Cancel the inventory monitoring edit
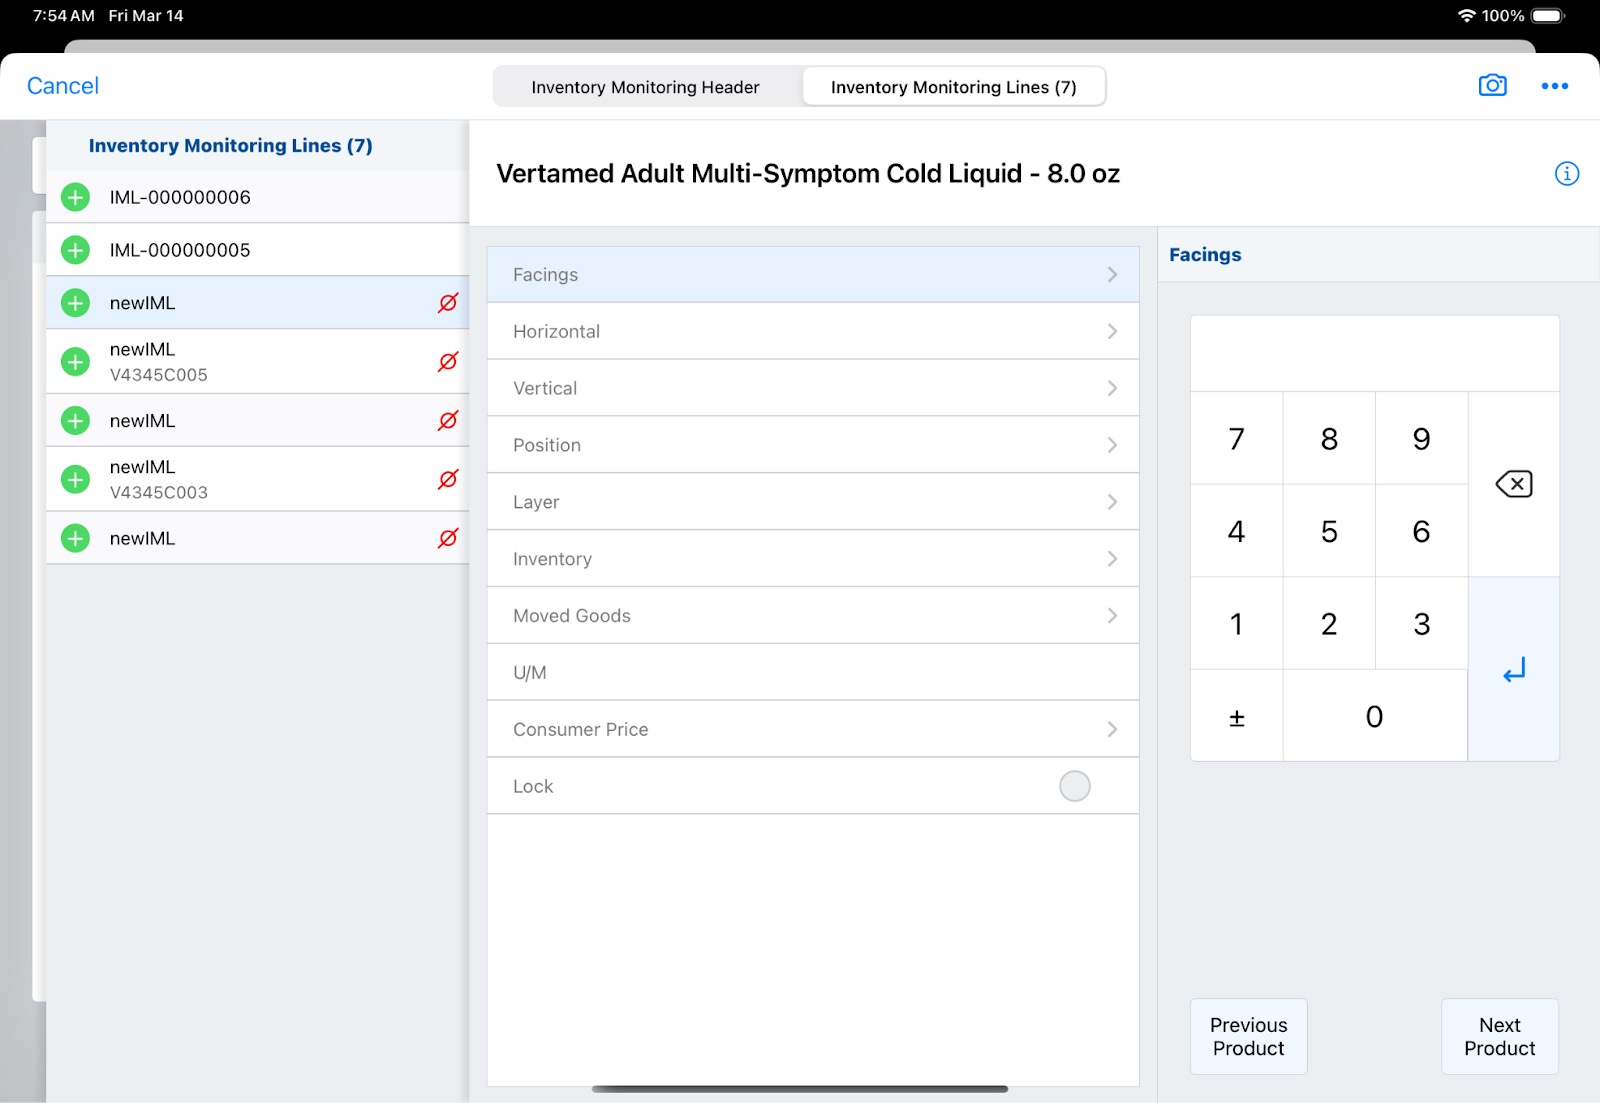This screenshot has height=1103, width=1600. click(x=62, y=86)
